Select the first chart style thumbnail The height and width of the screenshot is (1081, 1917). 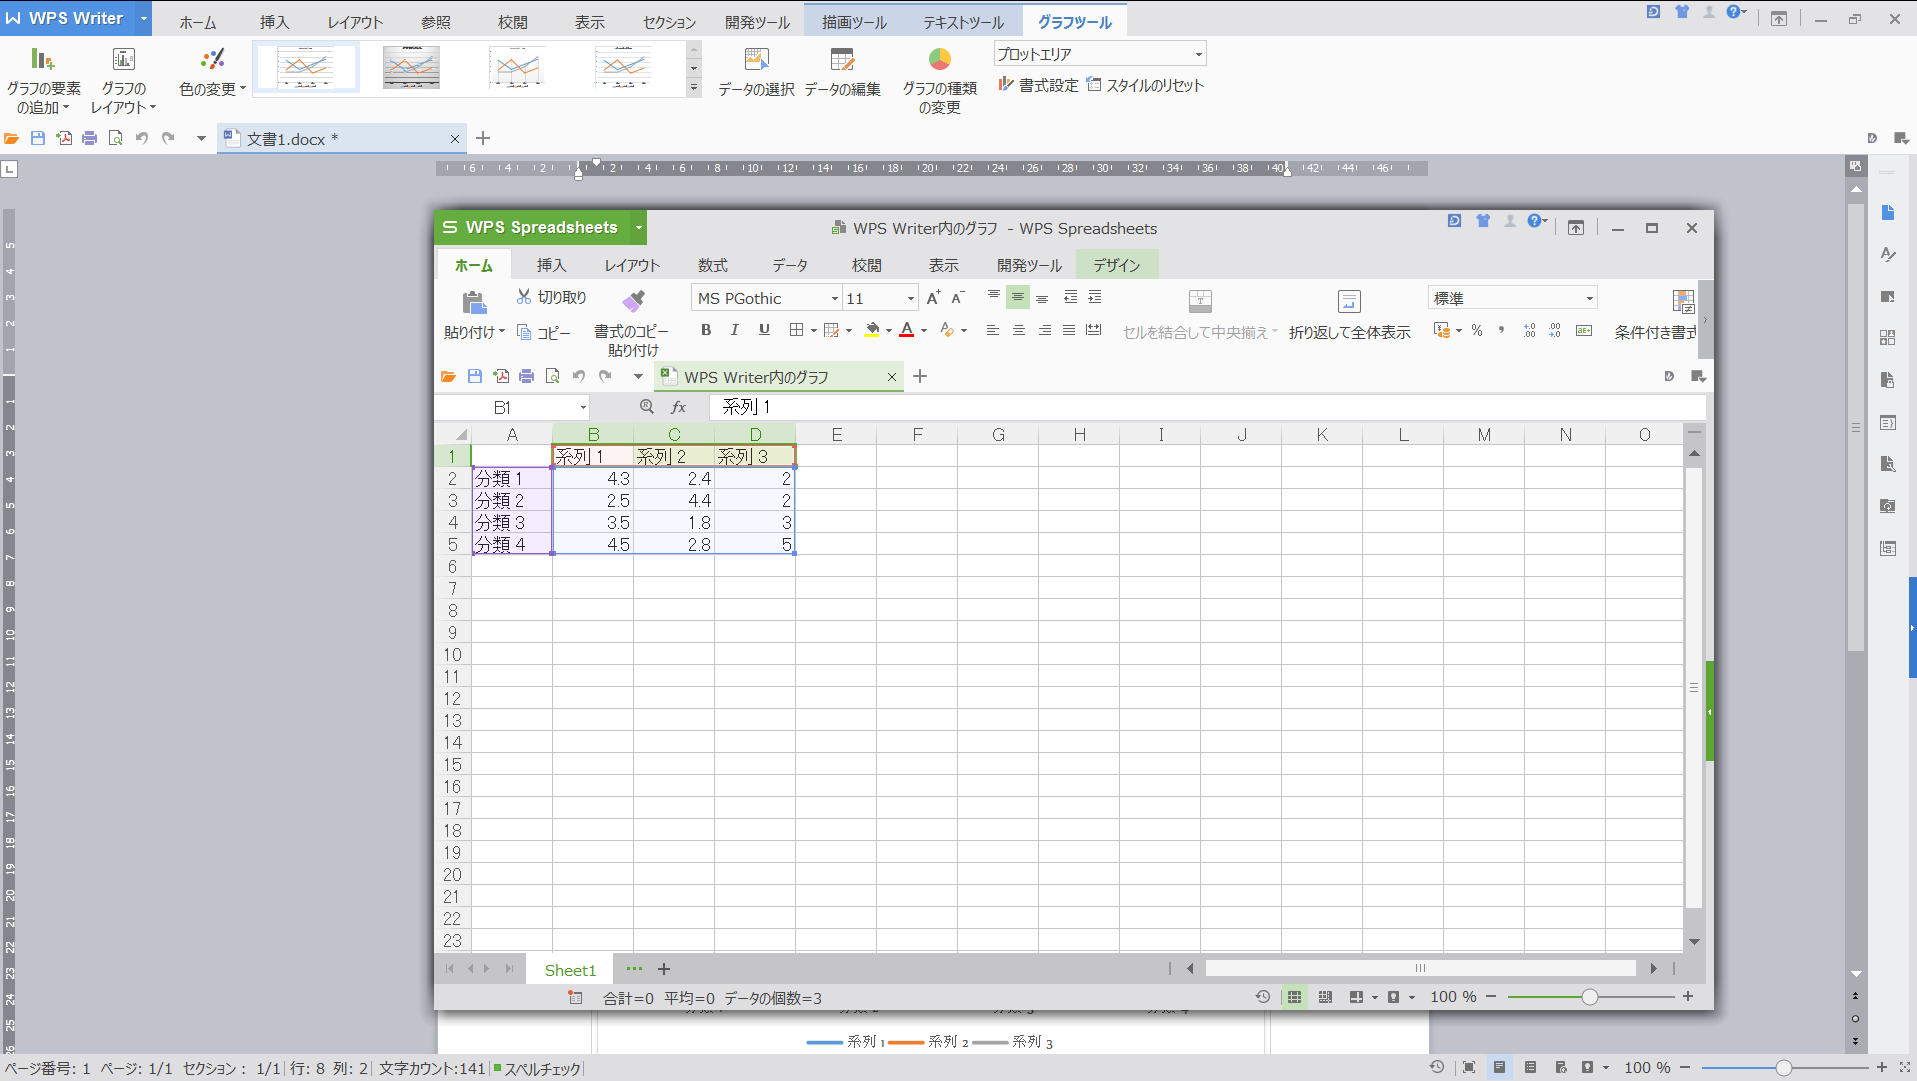tap(306, 68)
